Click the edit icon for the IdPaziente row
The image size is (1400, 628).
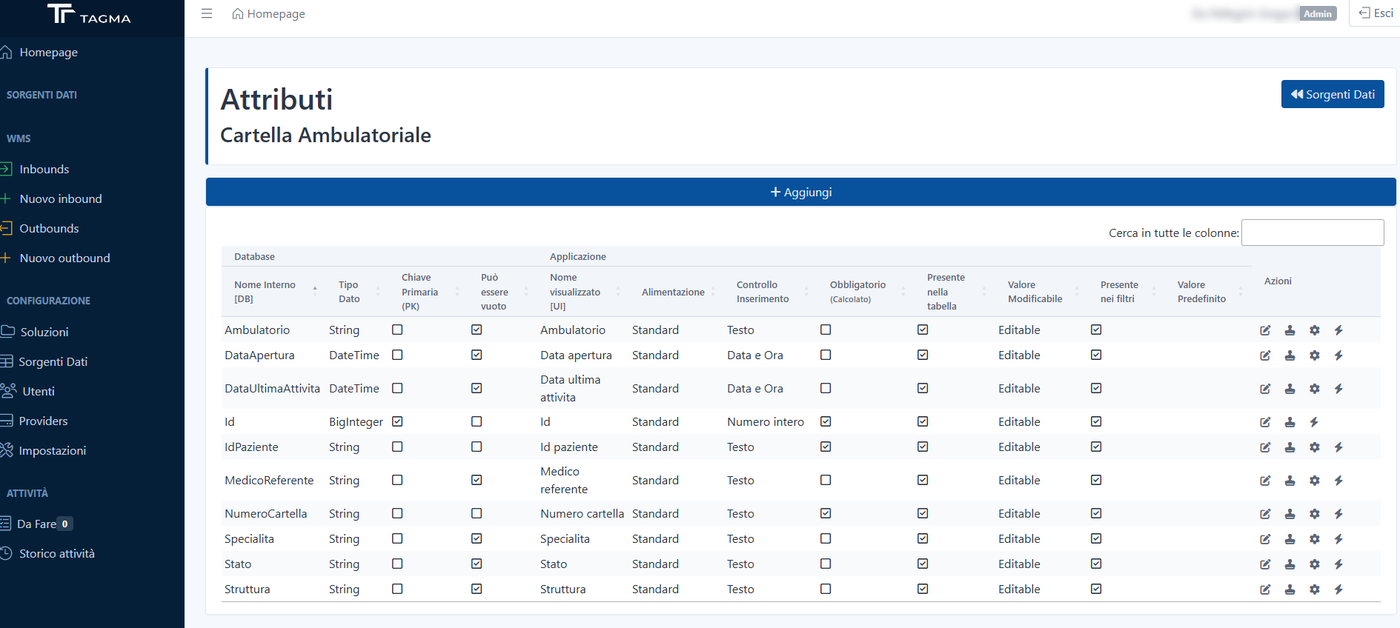[1265, 447]
